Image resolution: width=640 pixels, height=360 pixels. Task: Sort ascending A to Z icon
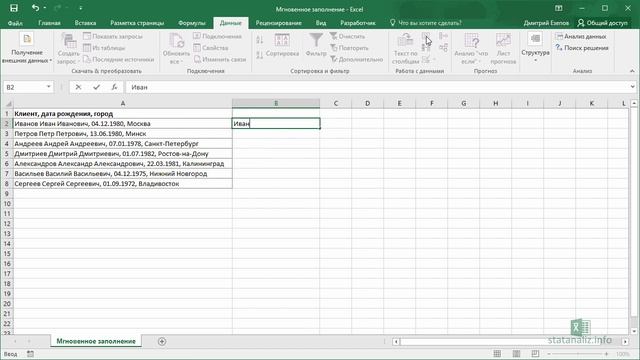pyautogui.click(x=260, y=40)
